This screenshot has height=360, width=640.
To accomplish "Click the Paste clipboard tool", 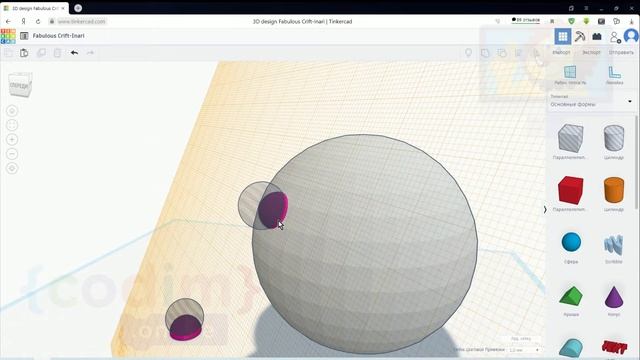I will pos(24,53).
